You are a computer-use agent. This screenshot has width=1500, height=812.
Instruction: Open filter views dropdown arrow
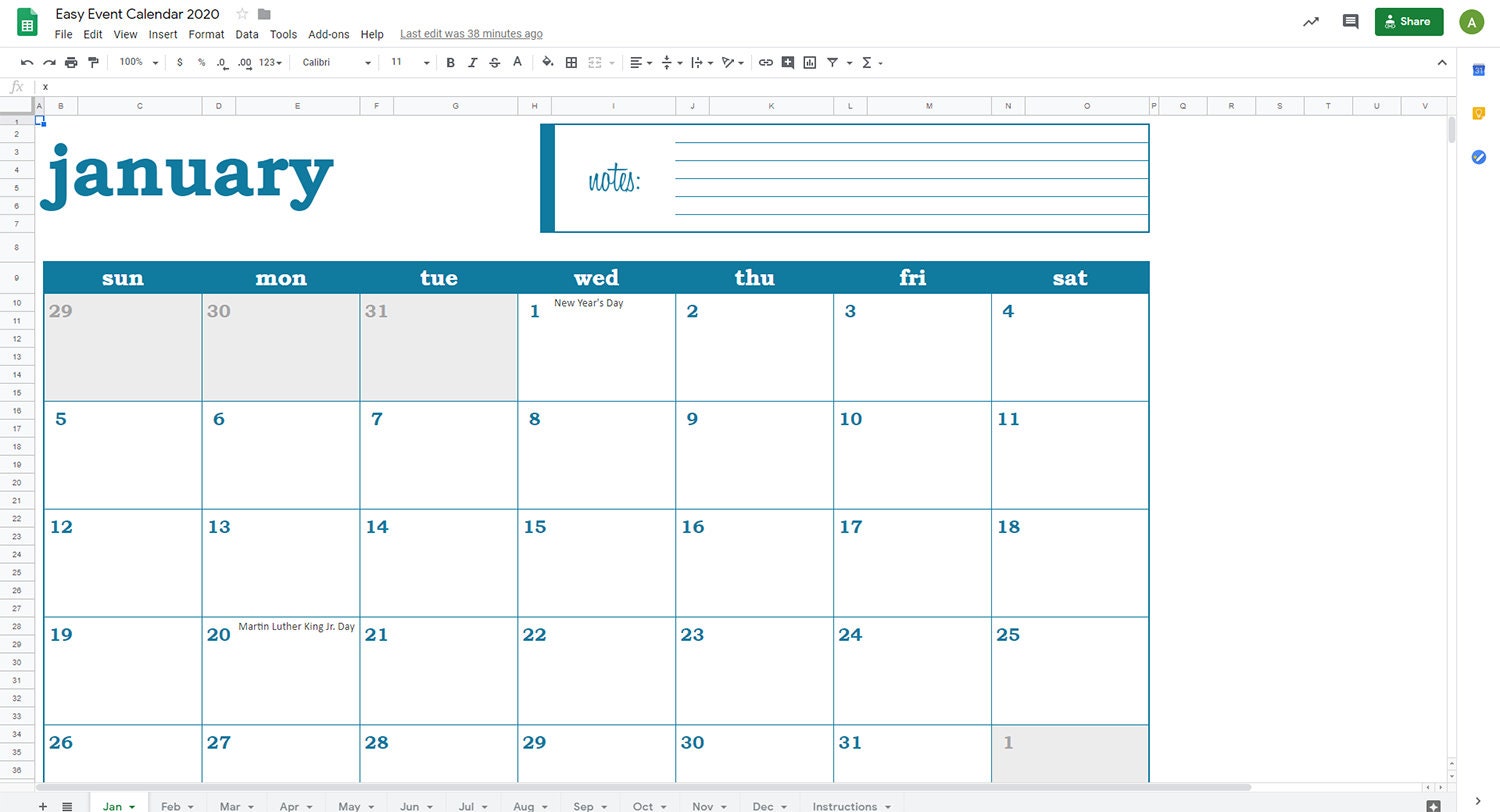(849, 63)
